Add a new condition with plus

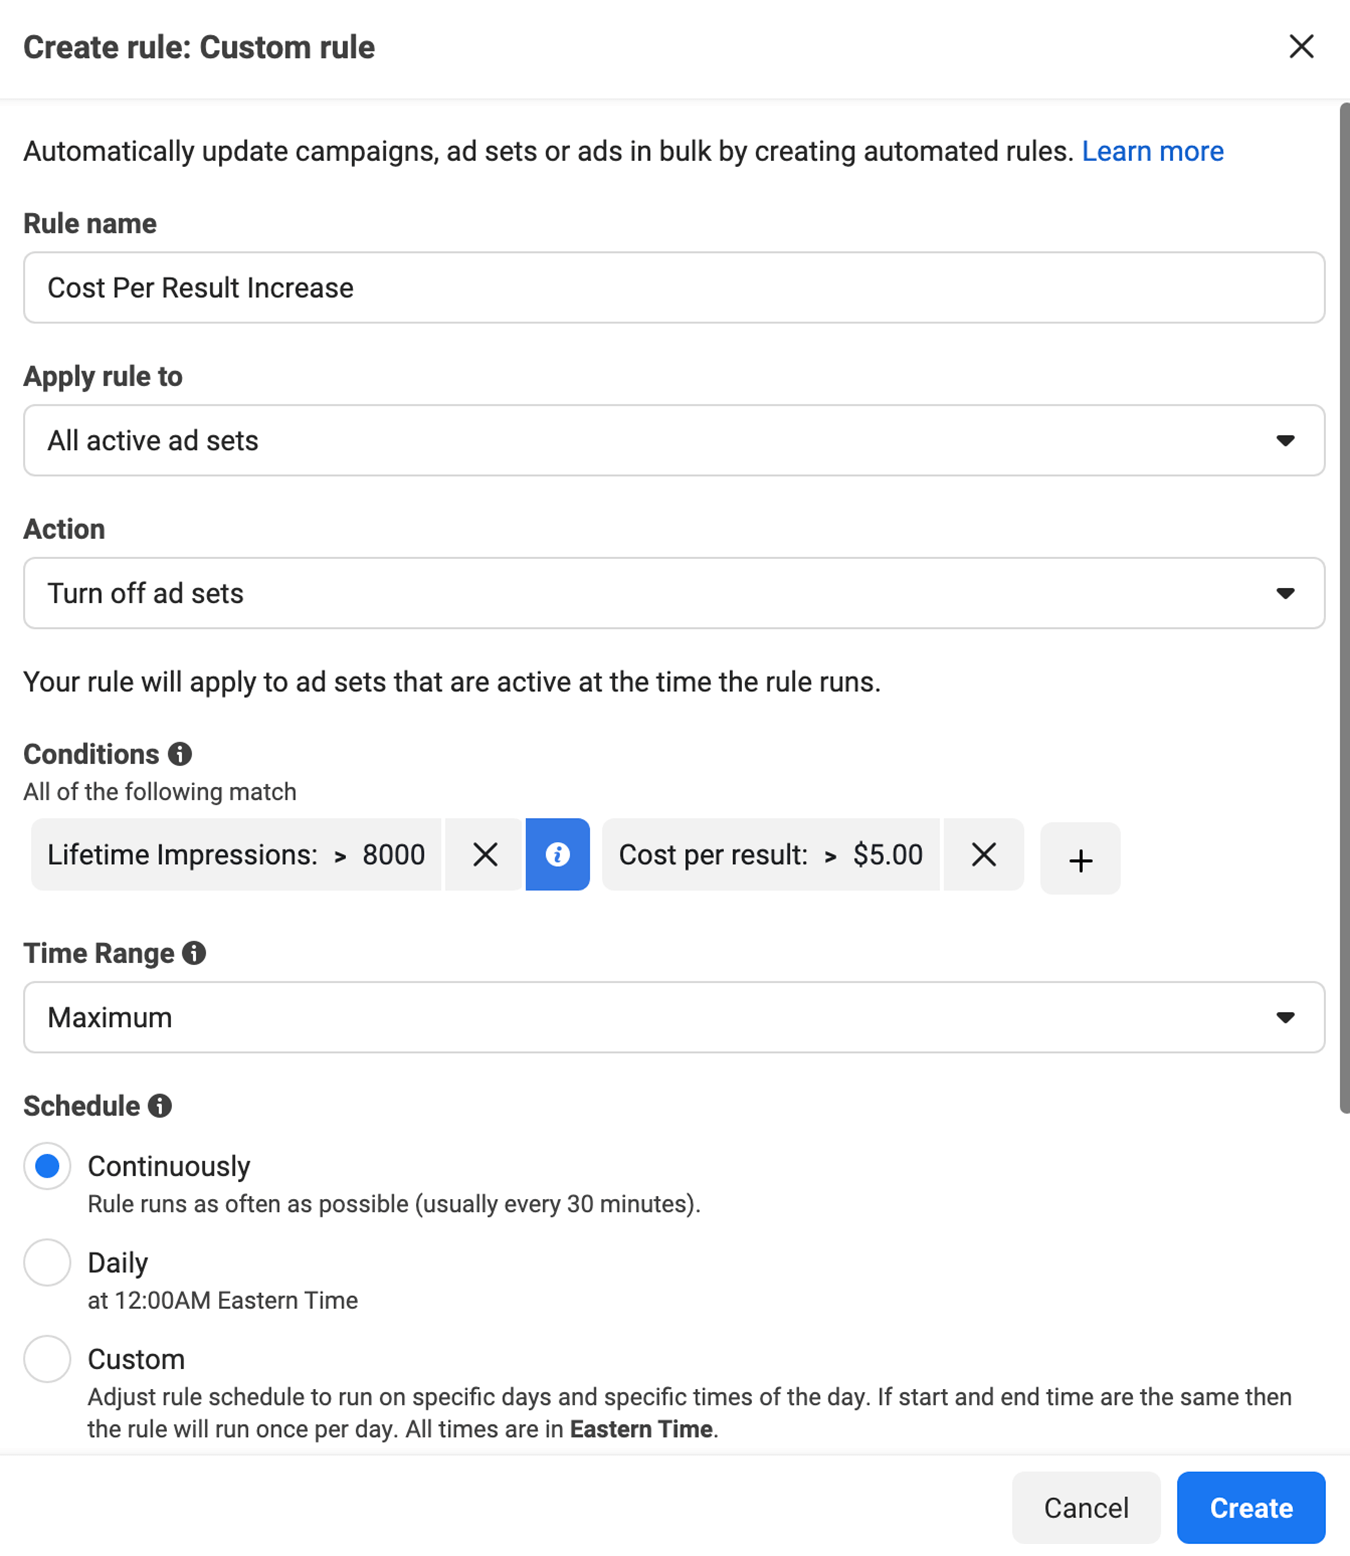[1080, 859]
